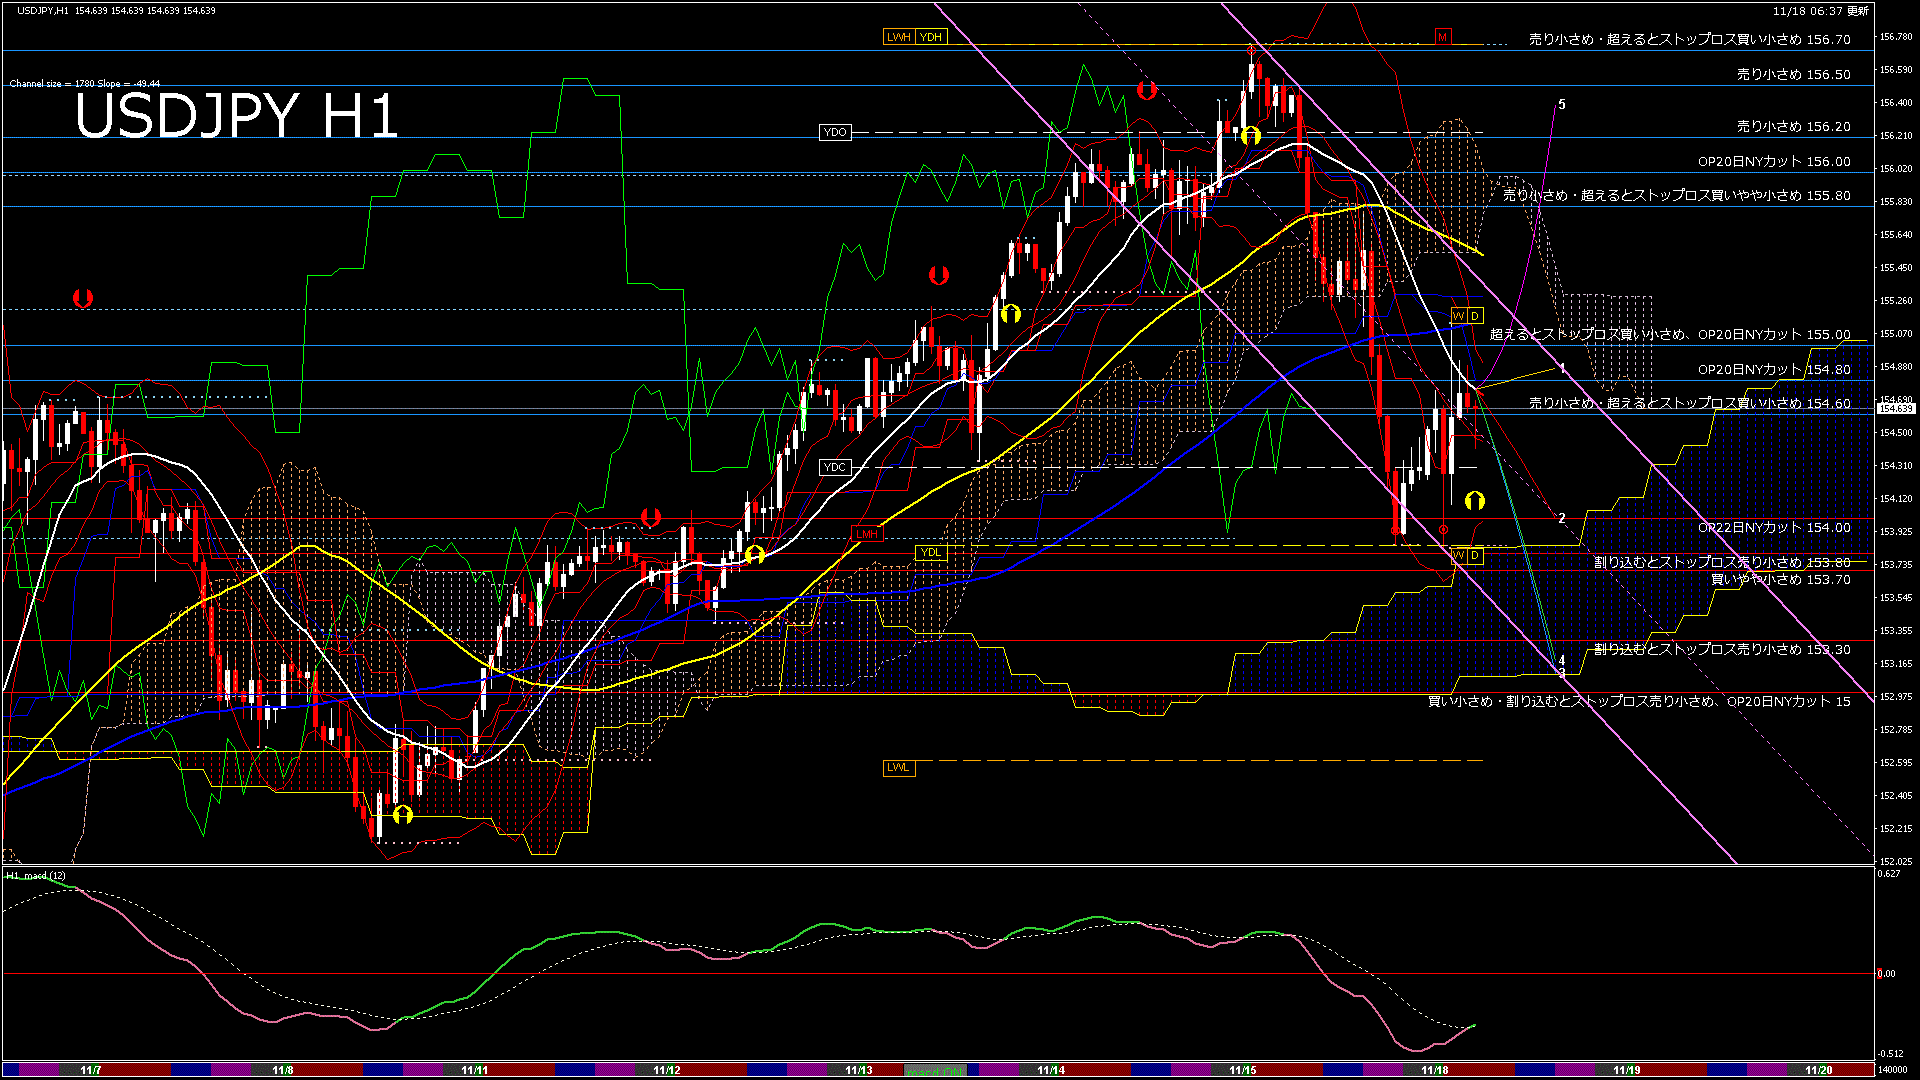Click yellow up-arrow signal near 156.2 on 11/15

pos(1250,135)
